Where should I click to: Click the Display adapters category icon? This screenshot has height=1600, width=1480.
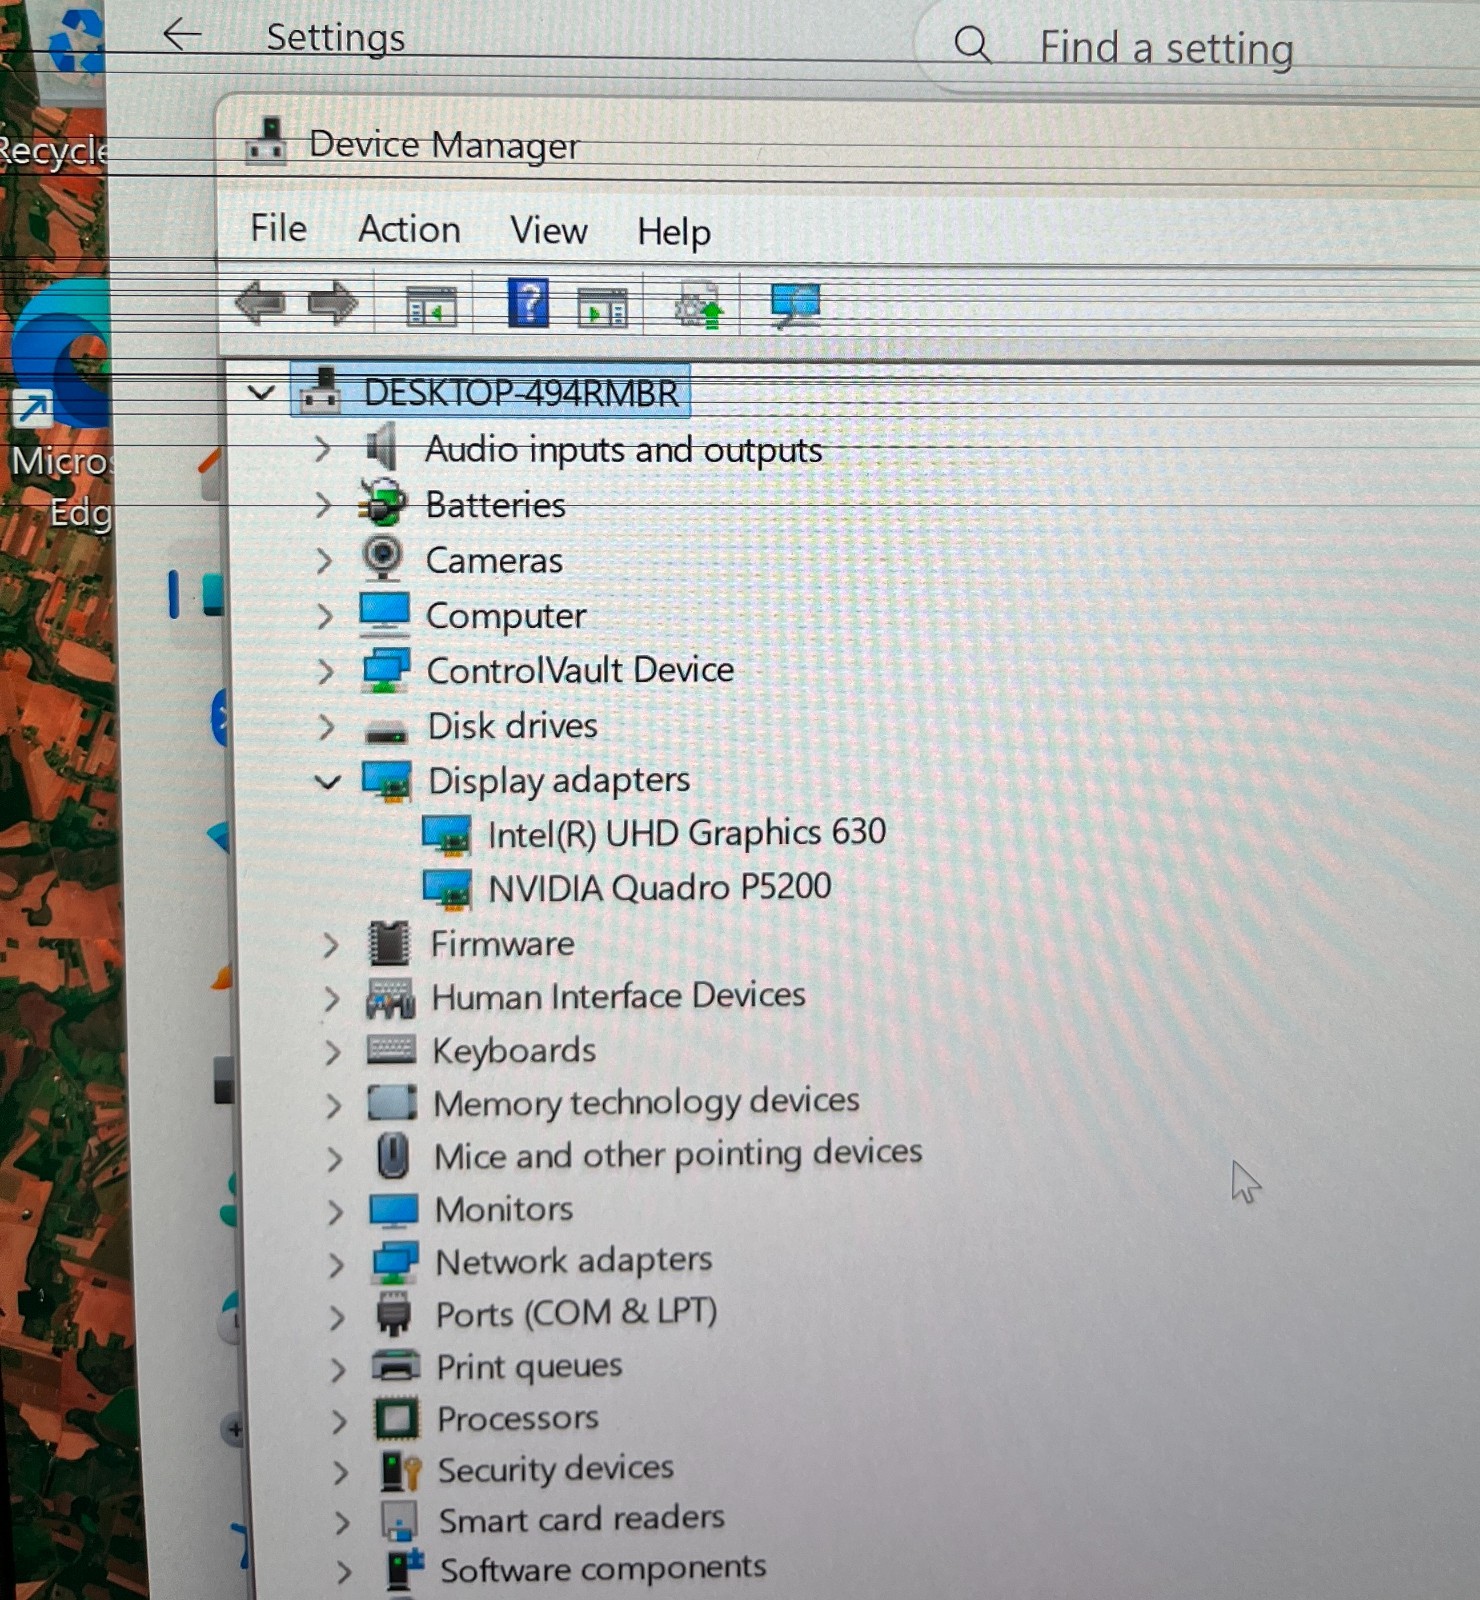[387, 780]
